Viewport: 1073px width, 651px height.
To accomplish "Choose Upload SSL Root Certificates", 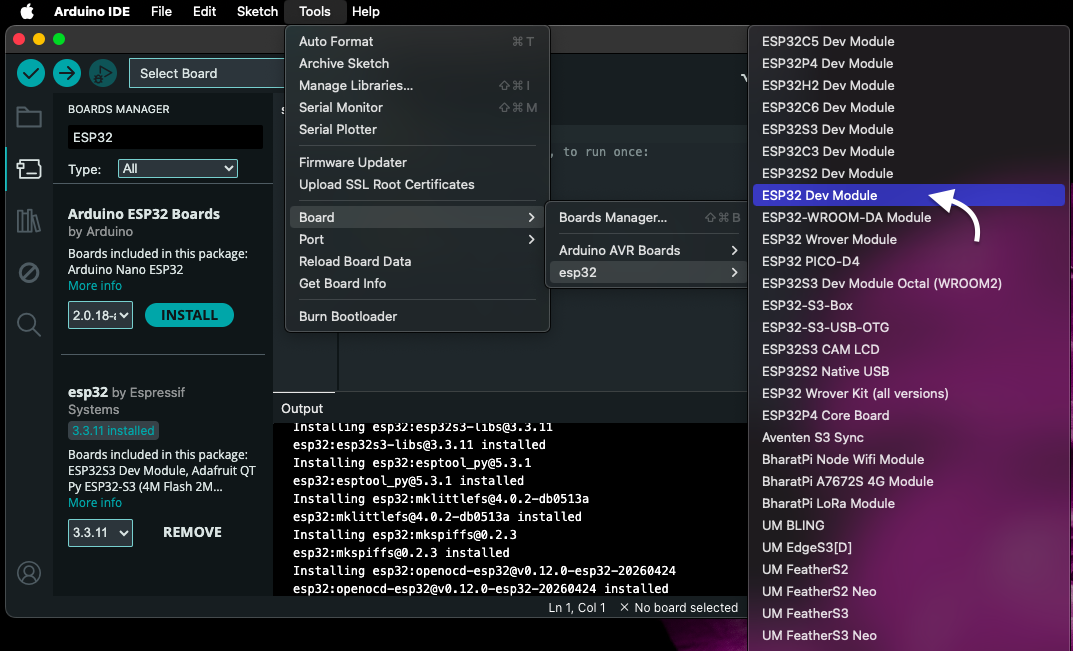I will 417,184.
